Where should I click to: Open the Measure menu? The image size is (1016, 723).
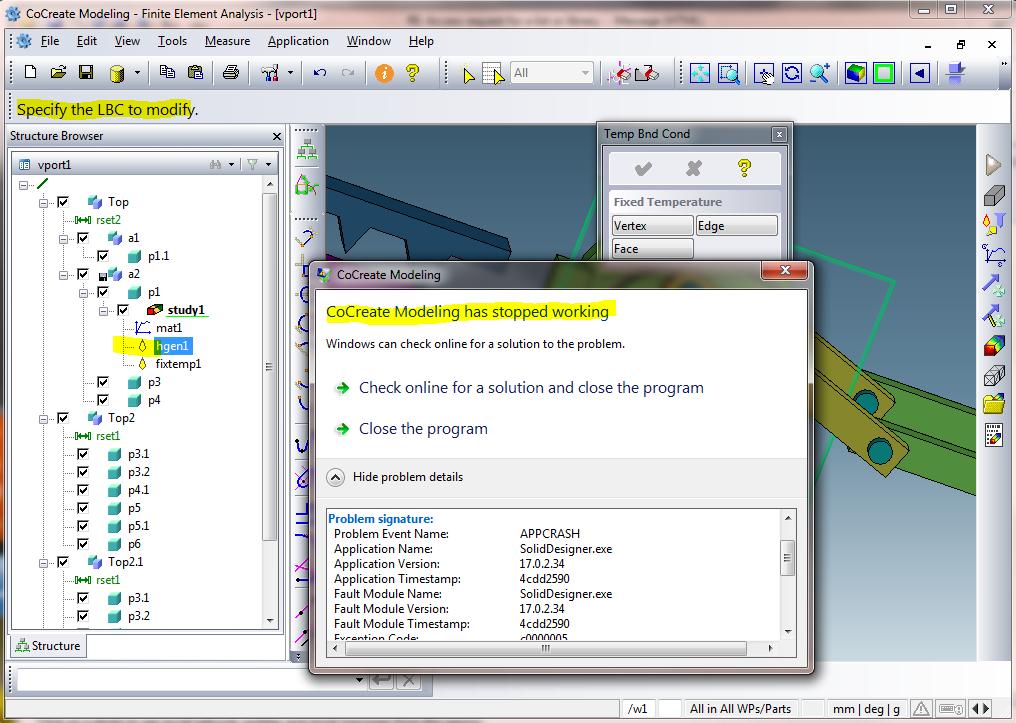pos(227,41)
